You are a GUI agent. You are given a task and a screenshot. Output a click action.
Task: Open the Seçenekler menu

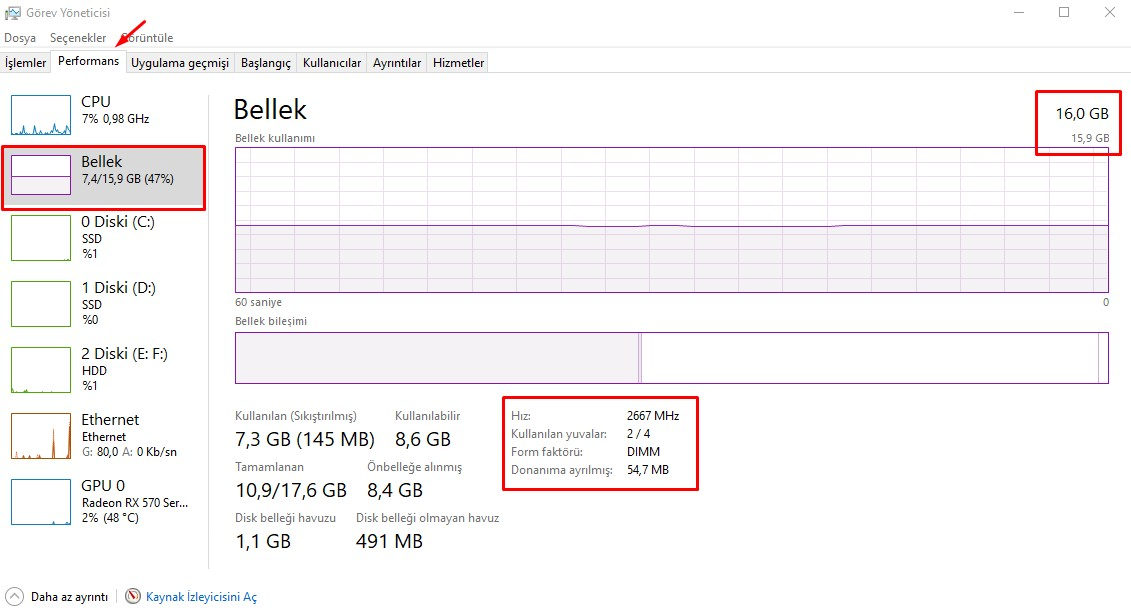(x=78, y=37)
